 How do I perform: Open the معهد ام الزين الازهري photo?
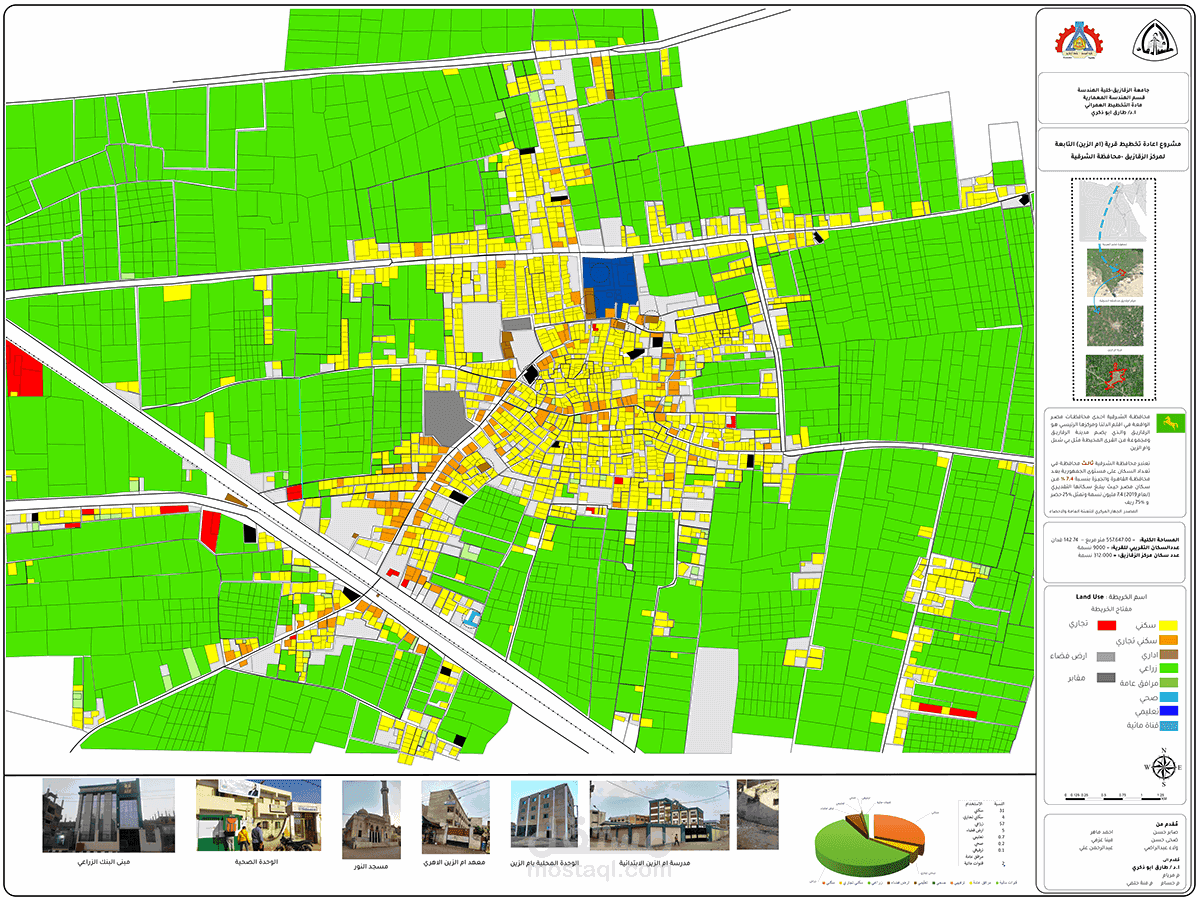pos(455,816)
